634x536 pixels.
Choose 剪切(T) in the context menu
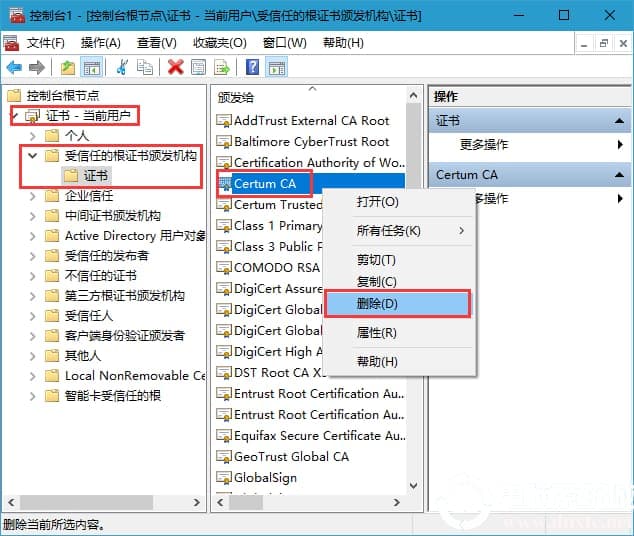399,260
